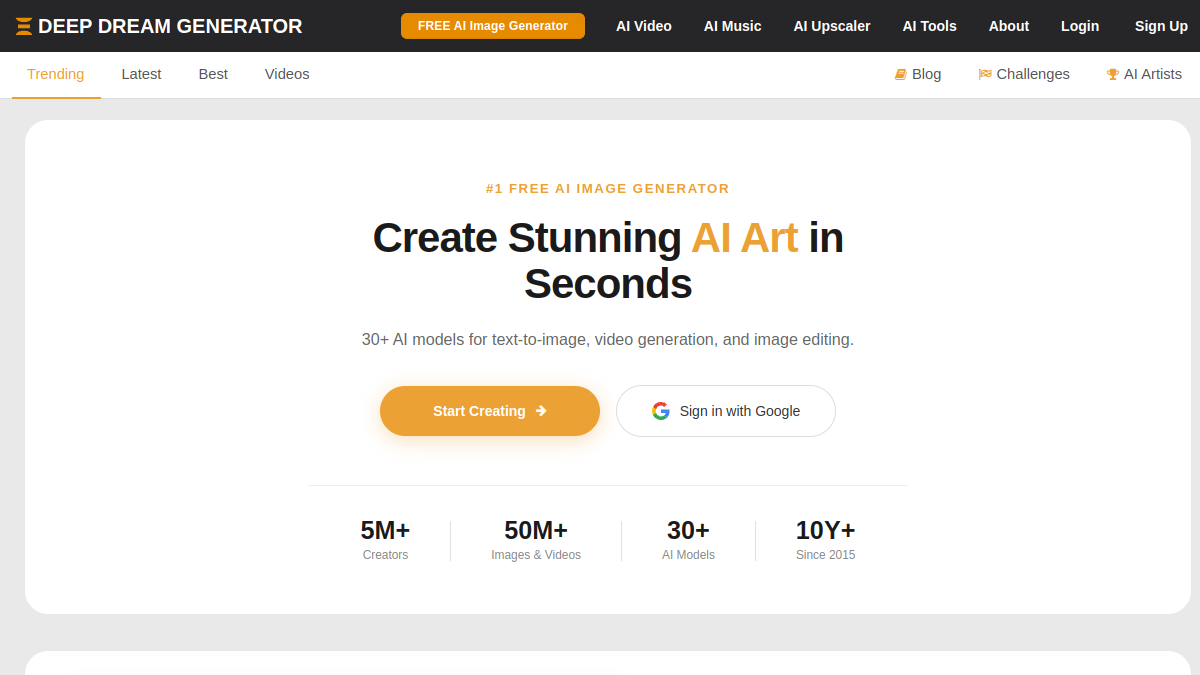The width and height of the screenshot is (1200, 675).
Task: Click the Deep Dream Generator logo icon
Action: [x=24, y=26]
